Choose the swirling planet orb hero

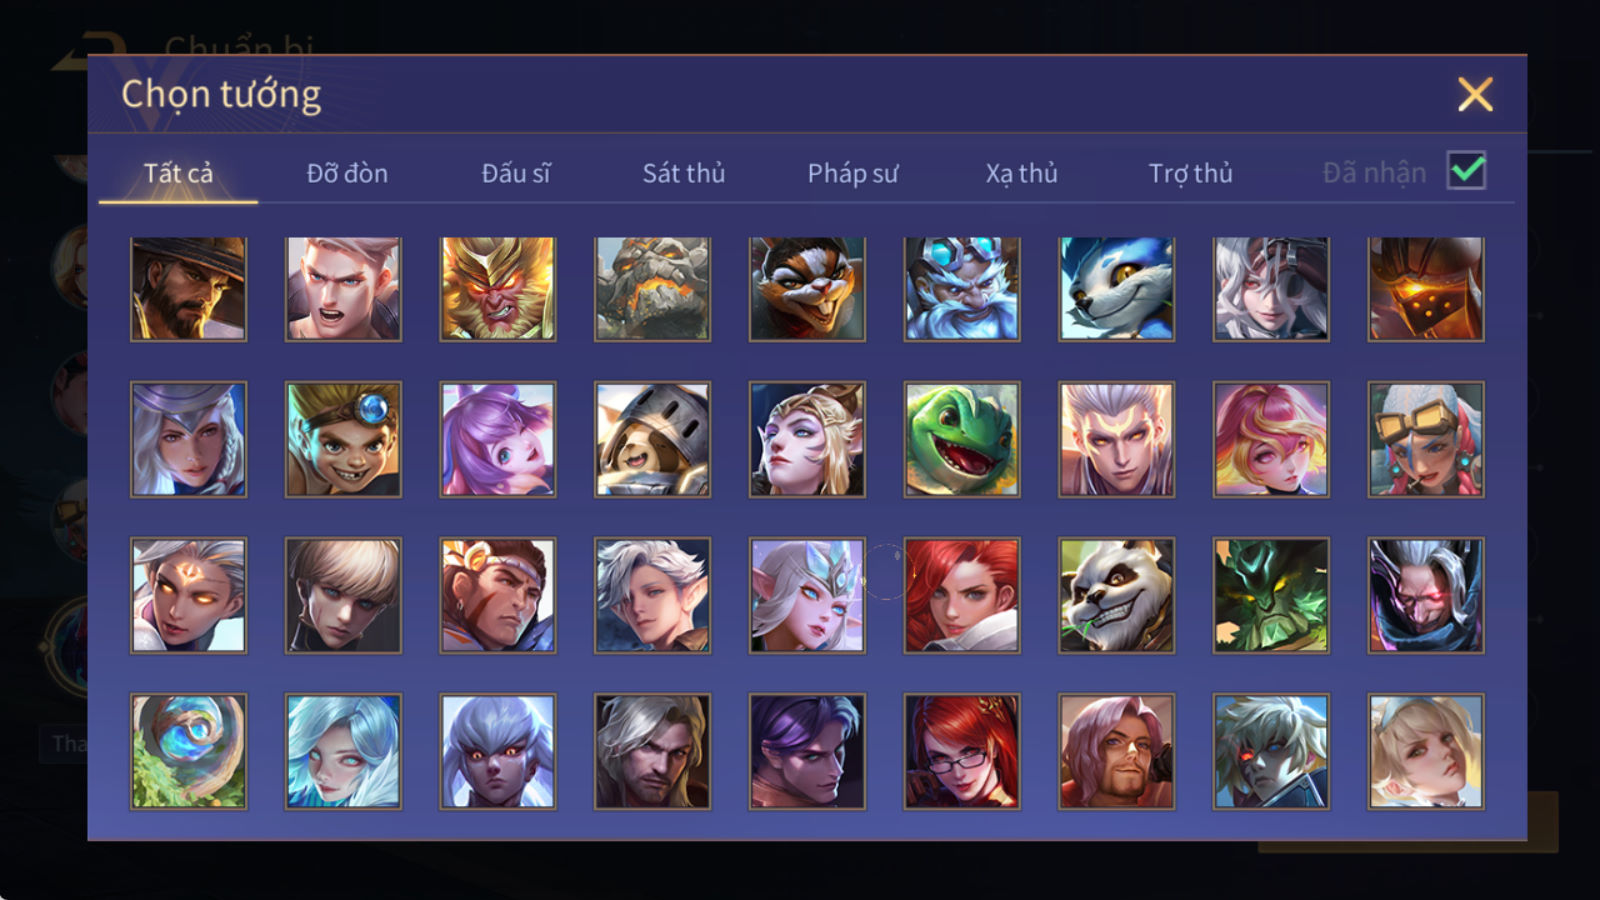pos(188,751)
